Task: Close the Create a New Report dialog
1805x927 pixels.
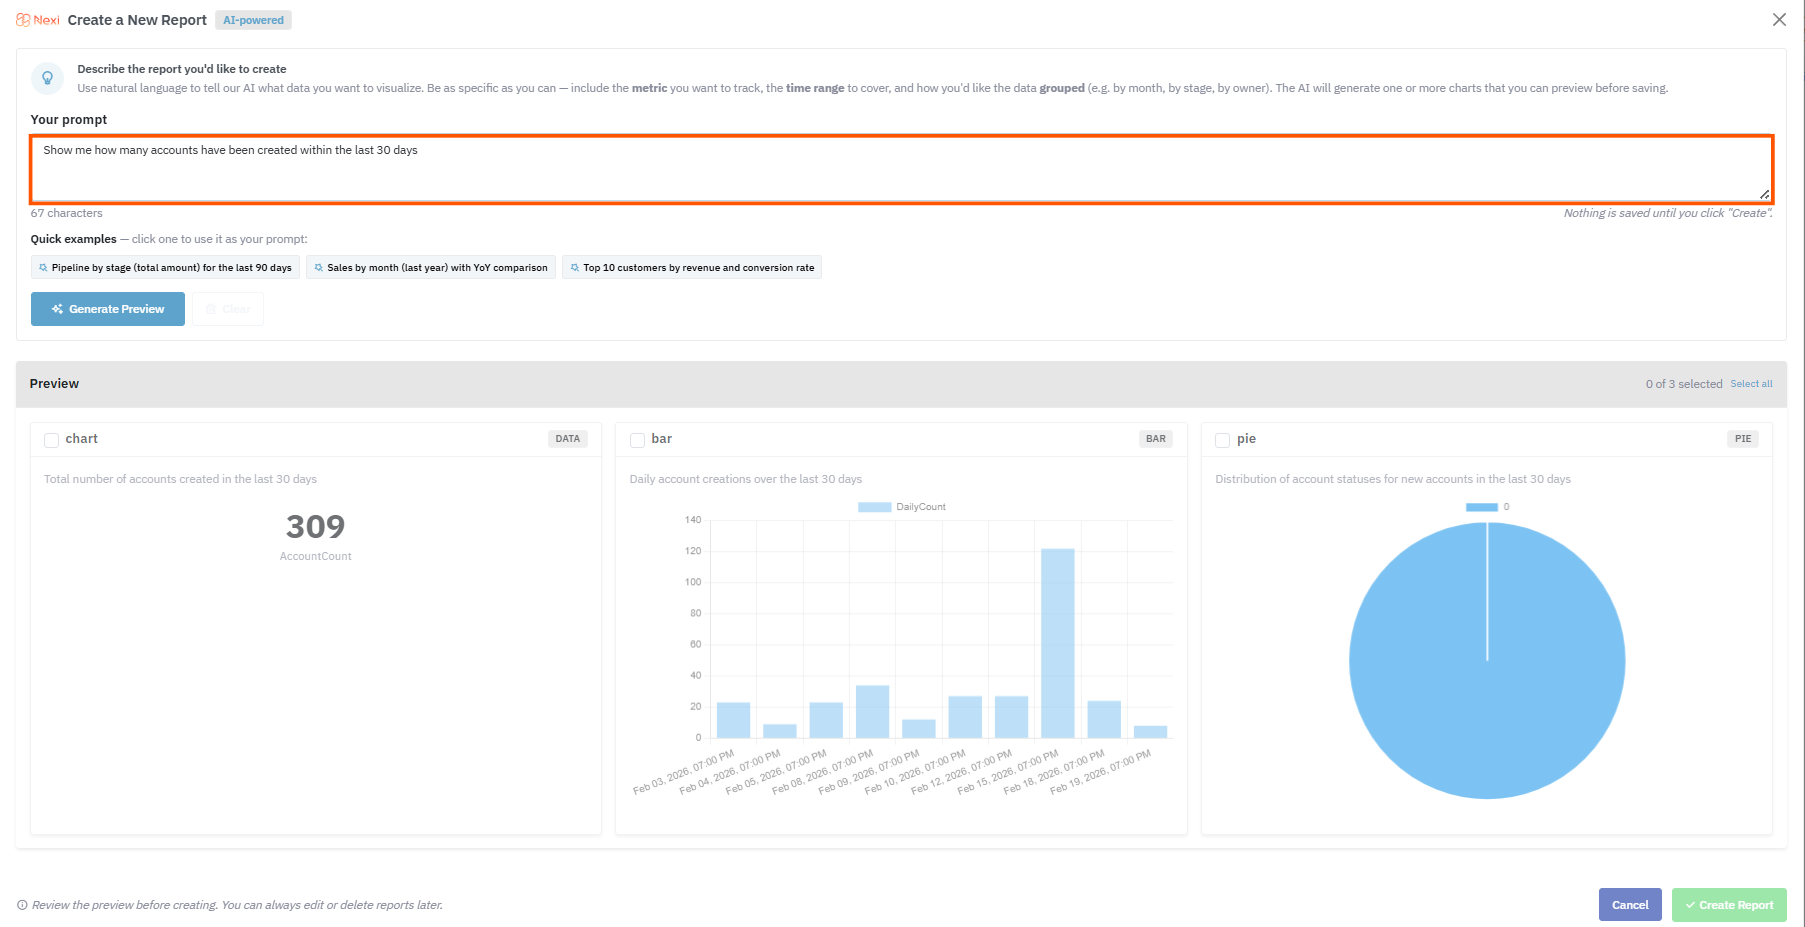Action: (x=1778, y=20)
